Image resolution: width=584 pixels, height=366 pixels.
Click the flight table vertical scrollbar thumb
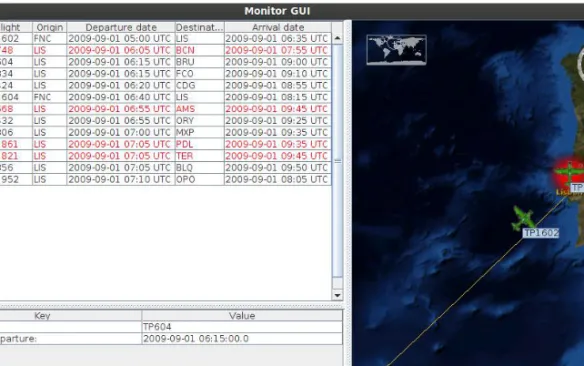pos(337,161)
